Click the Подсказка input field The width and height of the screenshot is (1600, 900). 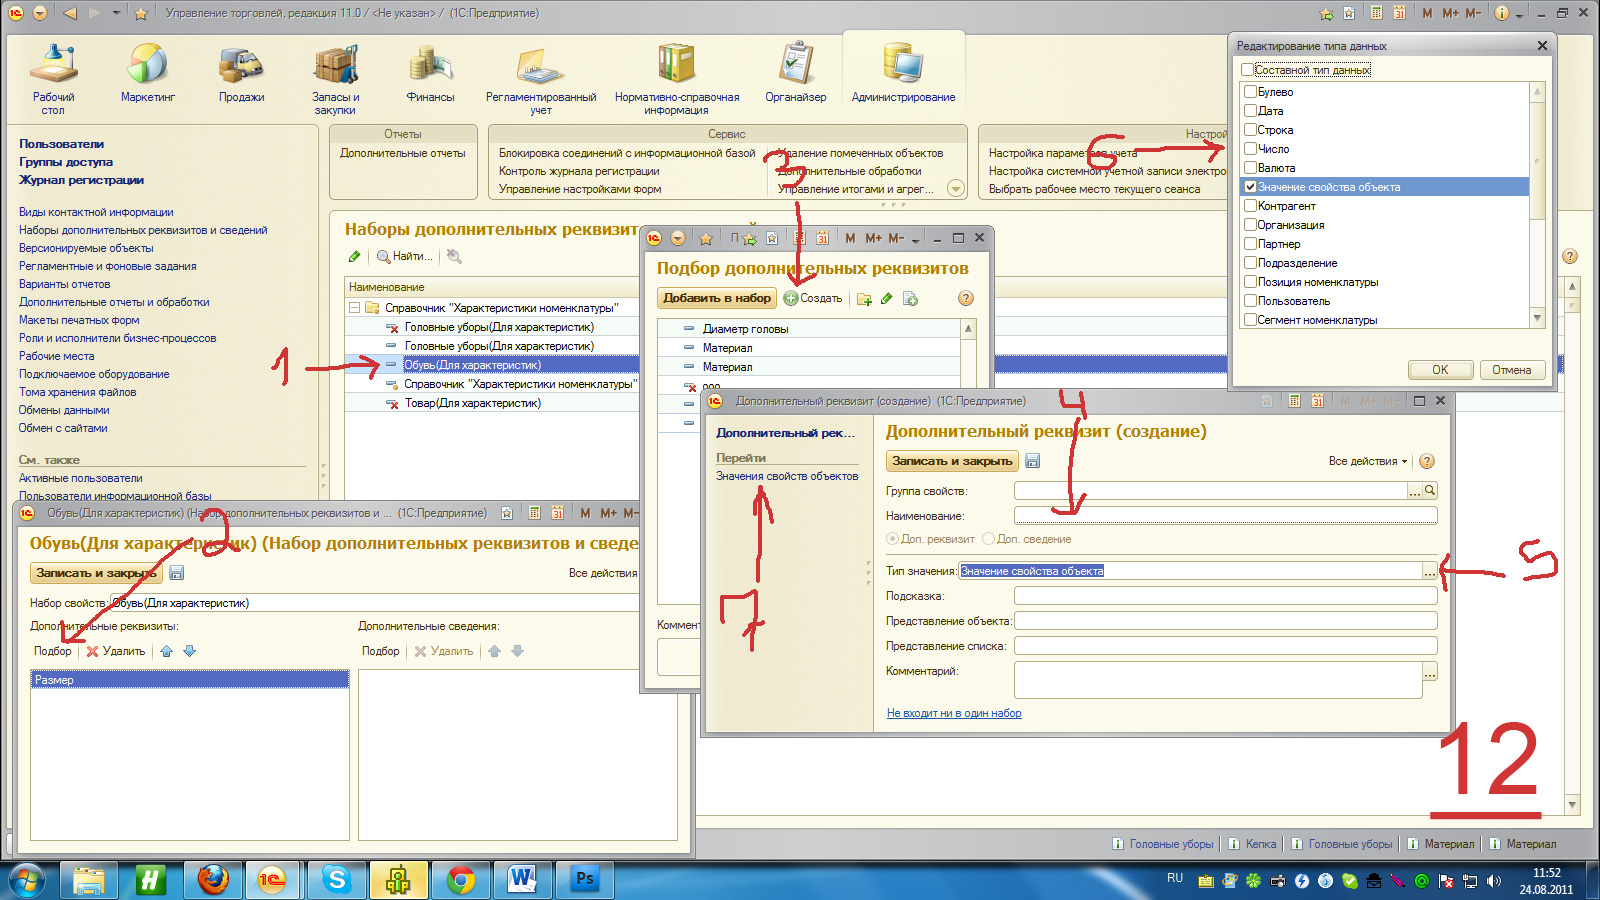[1226, 596]
